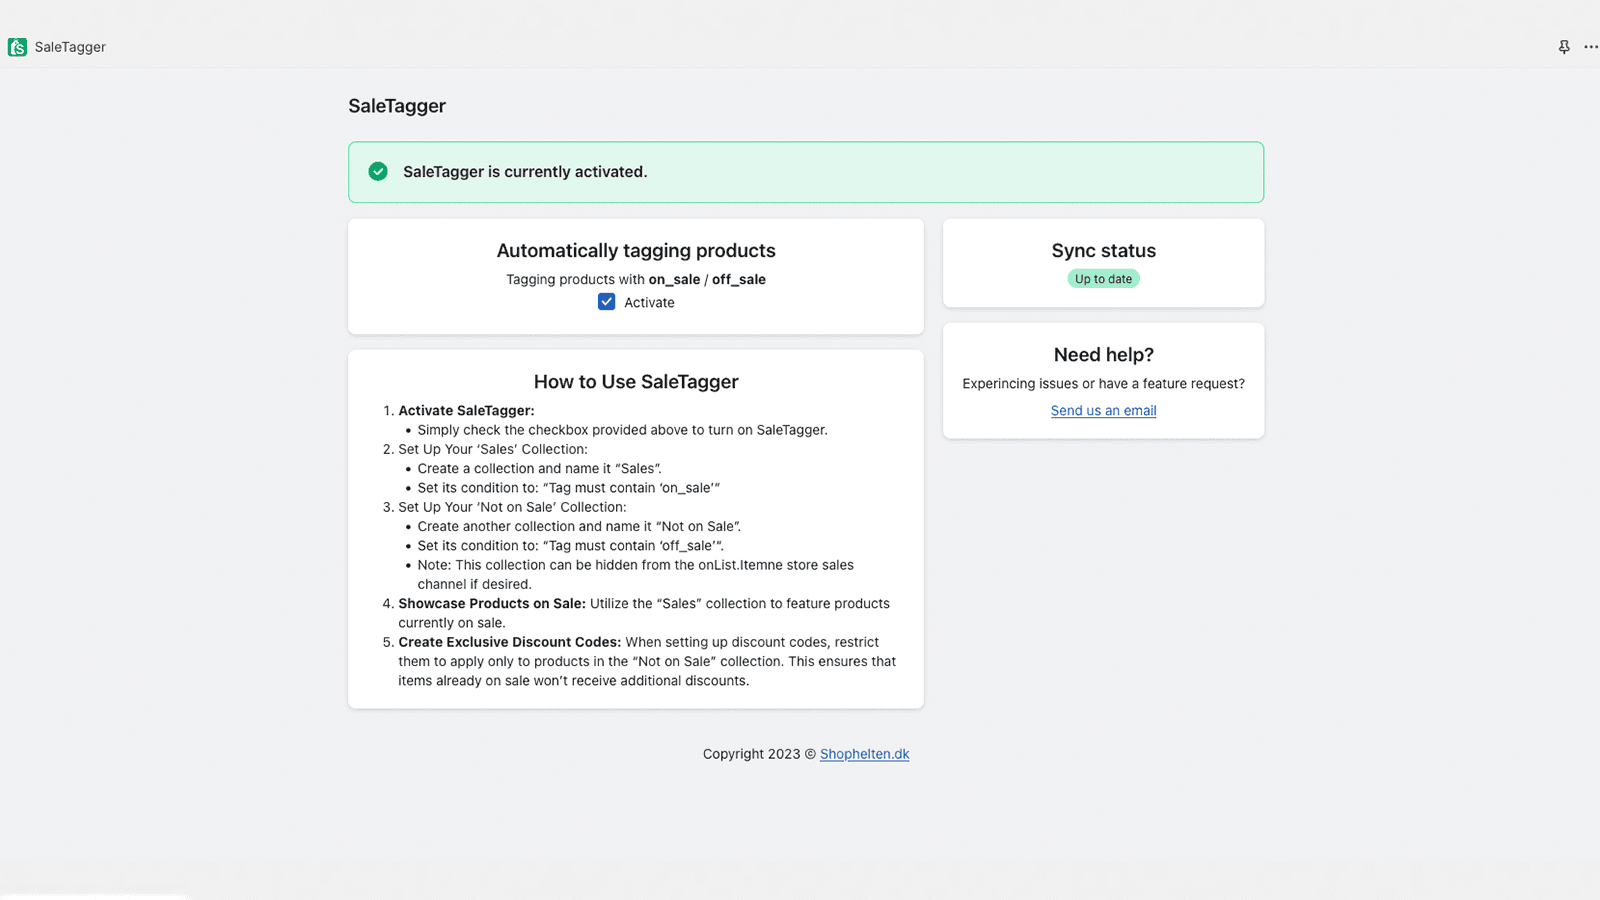Click the 'Automatically tagging products' card title
The image size is (1600, 900).
tap(636, 250)
